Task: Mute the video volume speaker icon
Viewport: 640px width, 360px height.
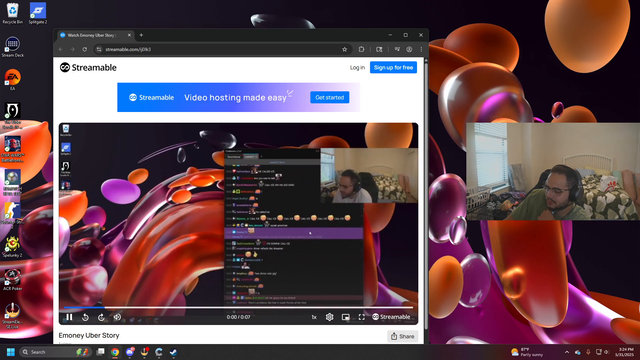Action: coord(117,317)
